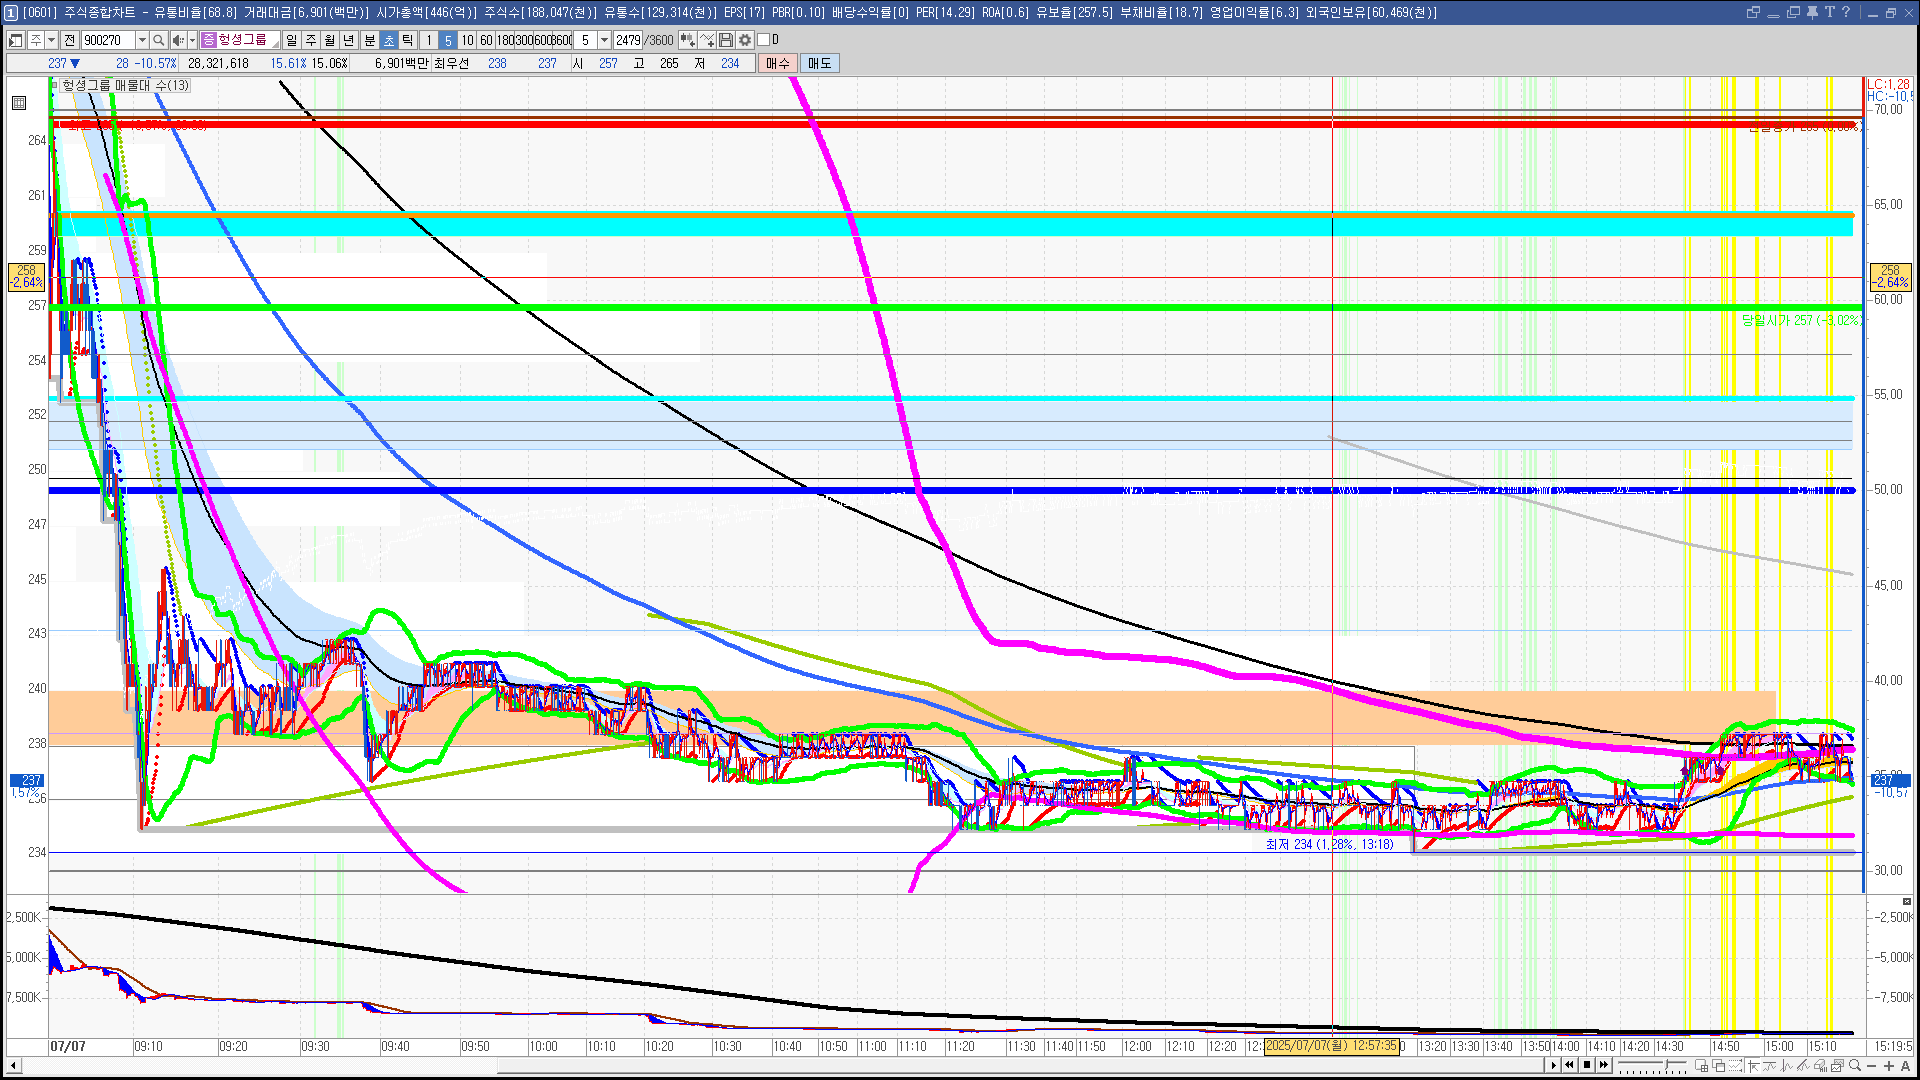Expand the interval value 5 dropdown

[x=604, y=40]
